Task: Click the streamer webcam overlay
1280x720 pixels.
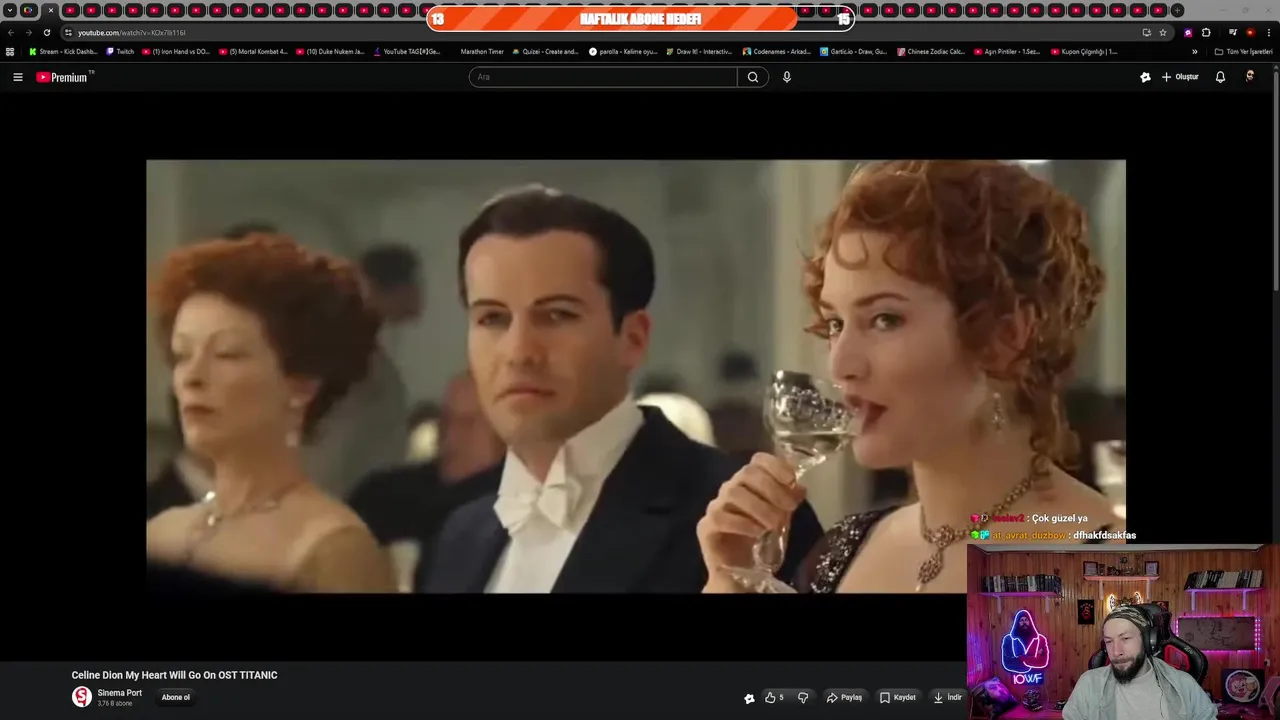Action: click(x=1123, y=632)
